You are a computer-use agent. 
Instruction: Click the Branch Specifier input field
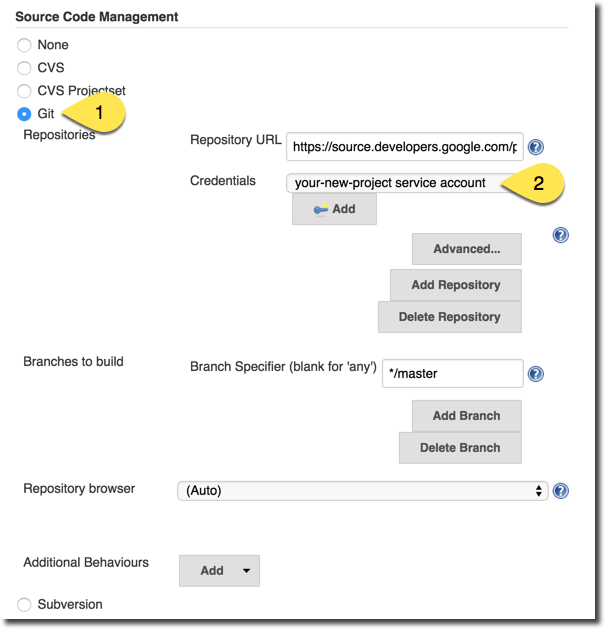[453, 373]
